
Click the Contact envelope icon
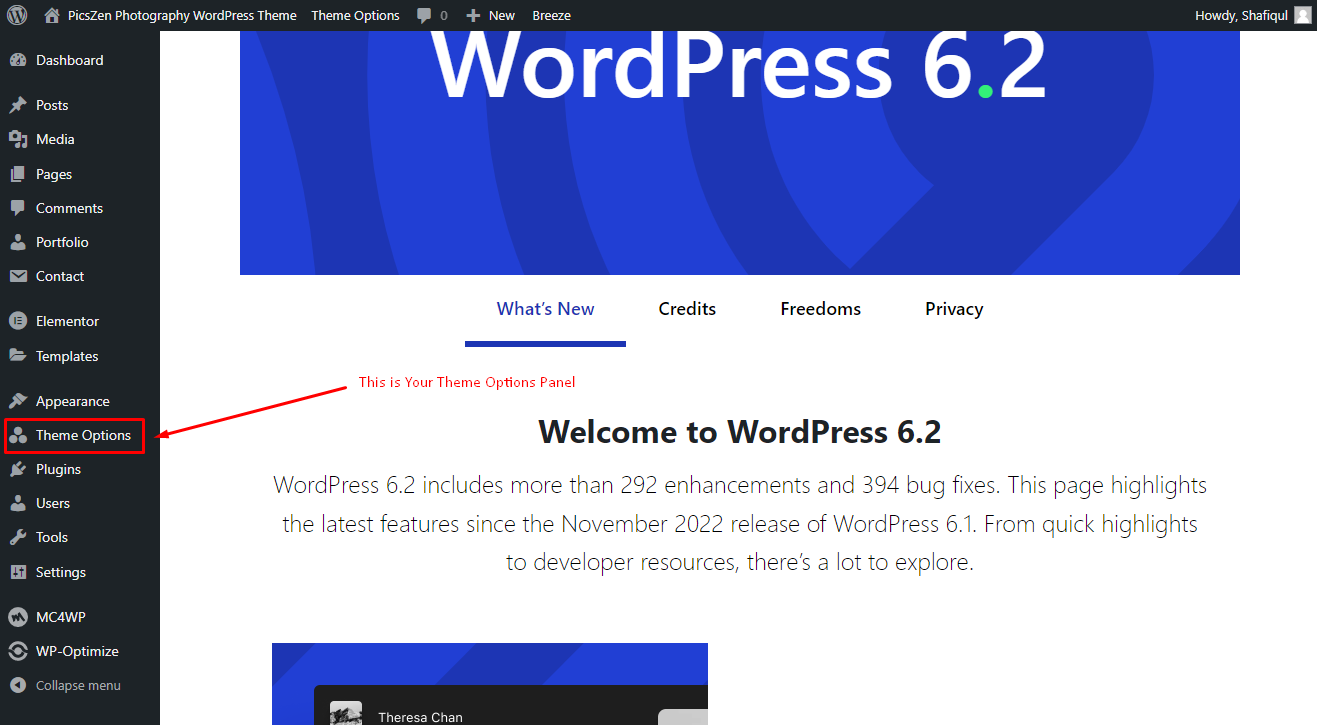point(18,276)
